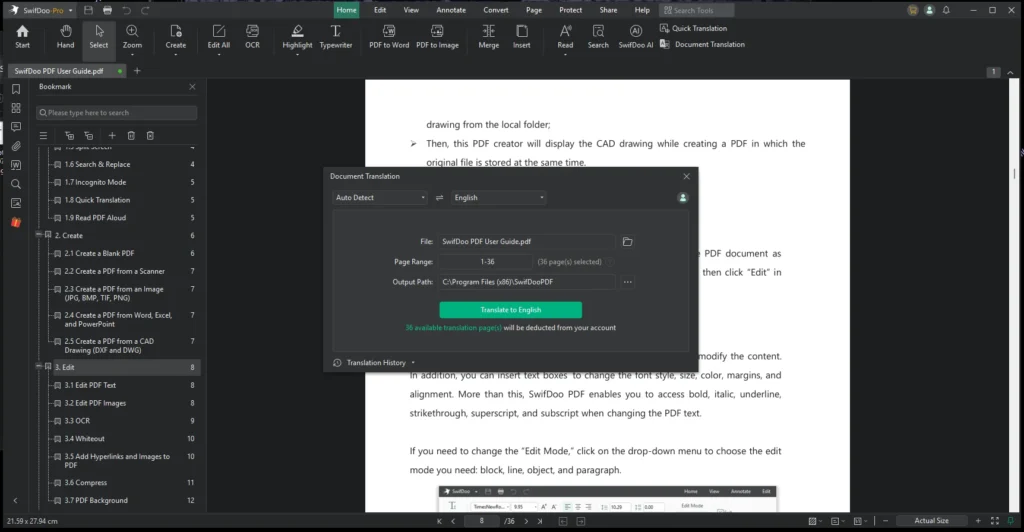1024x532 pixels.
Task: Launch SwifDoo AI
Action: point(635,37)
